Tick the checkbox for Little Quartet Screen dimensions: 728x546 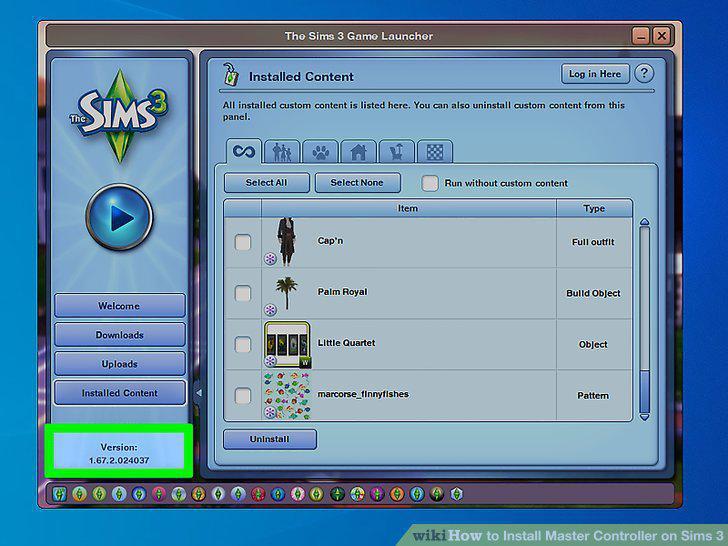[x=243, y=344]
